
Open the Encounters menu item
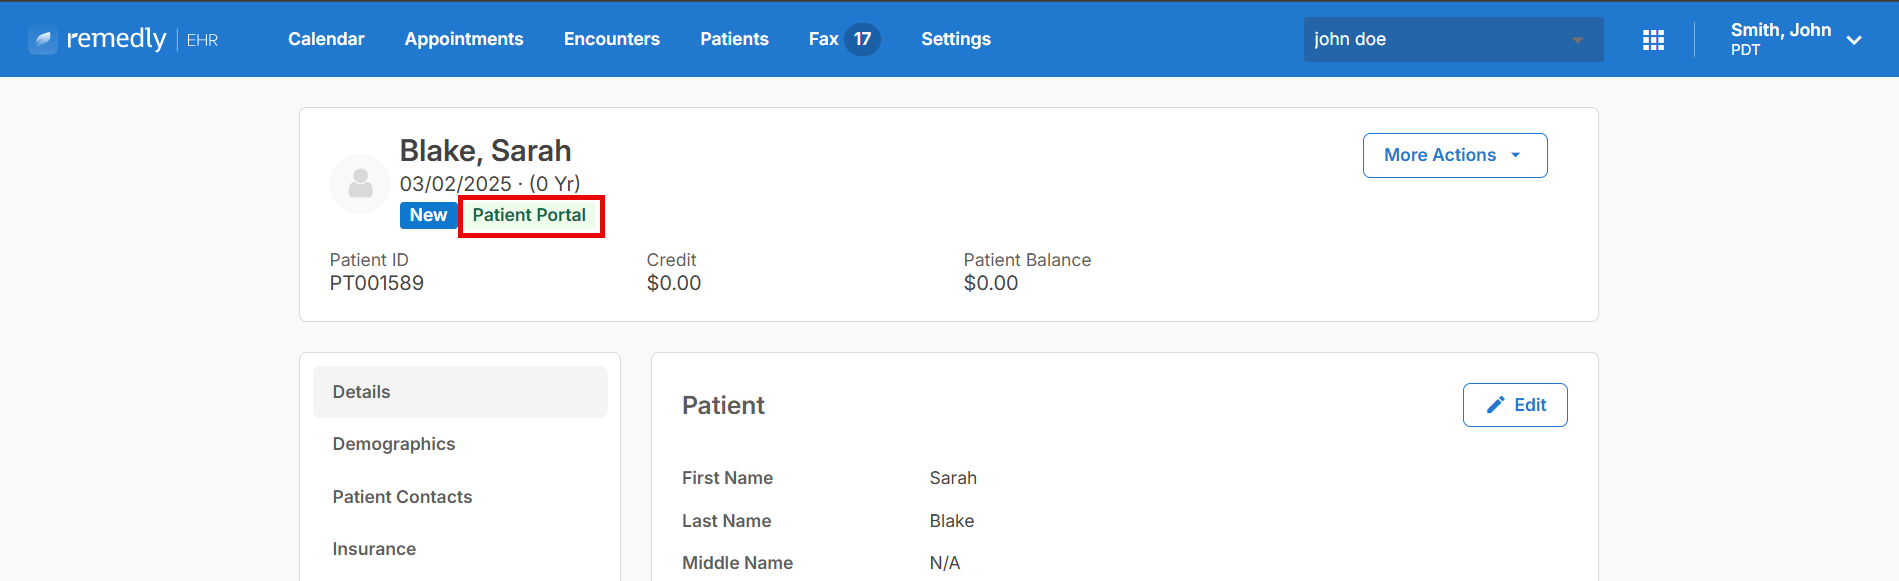click(612, 39)
